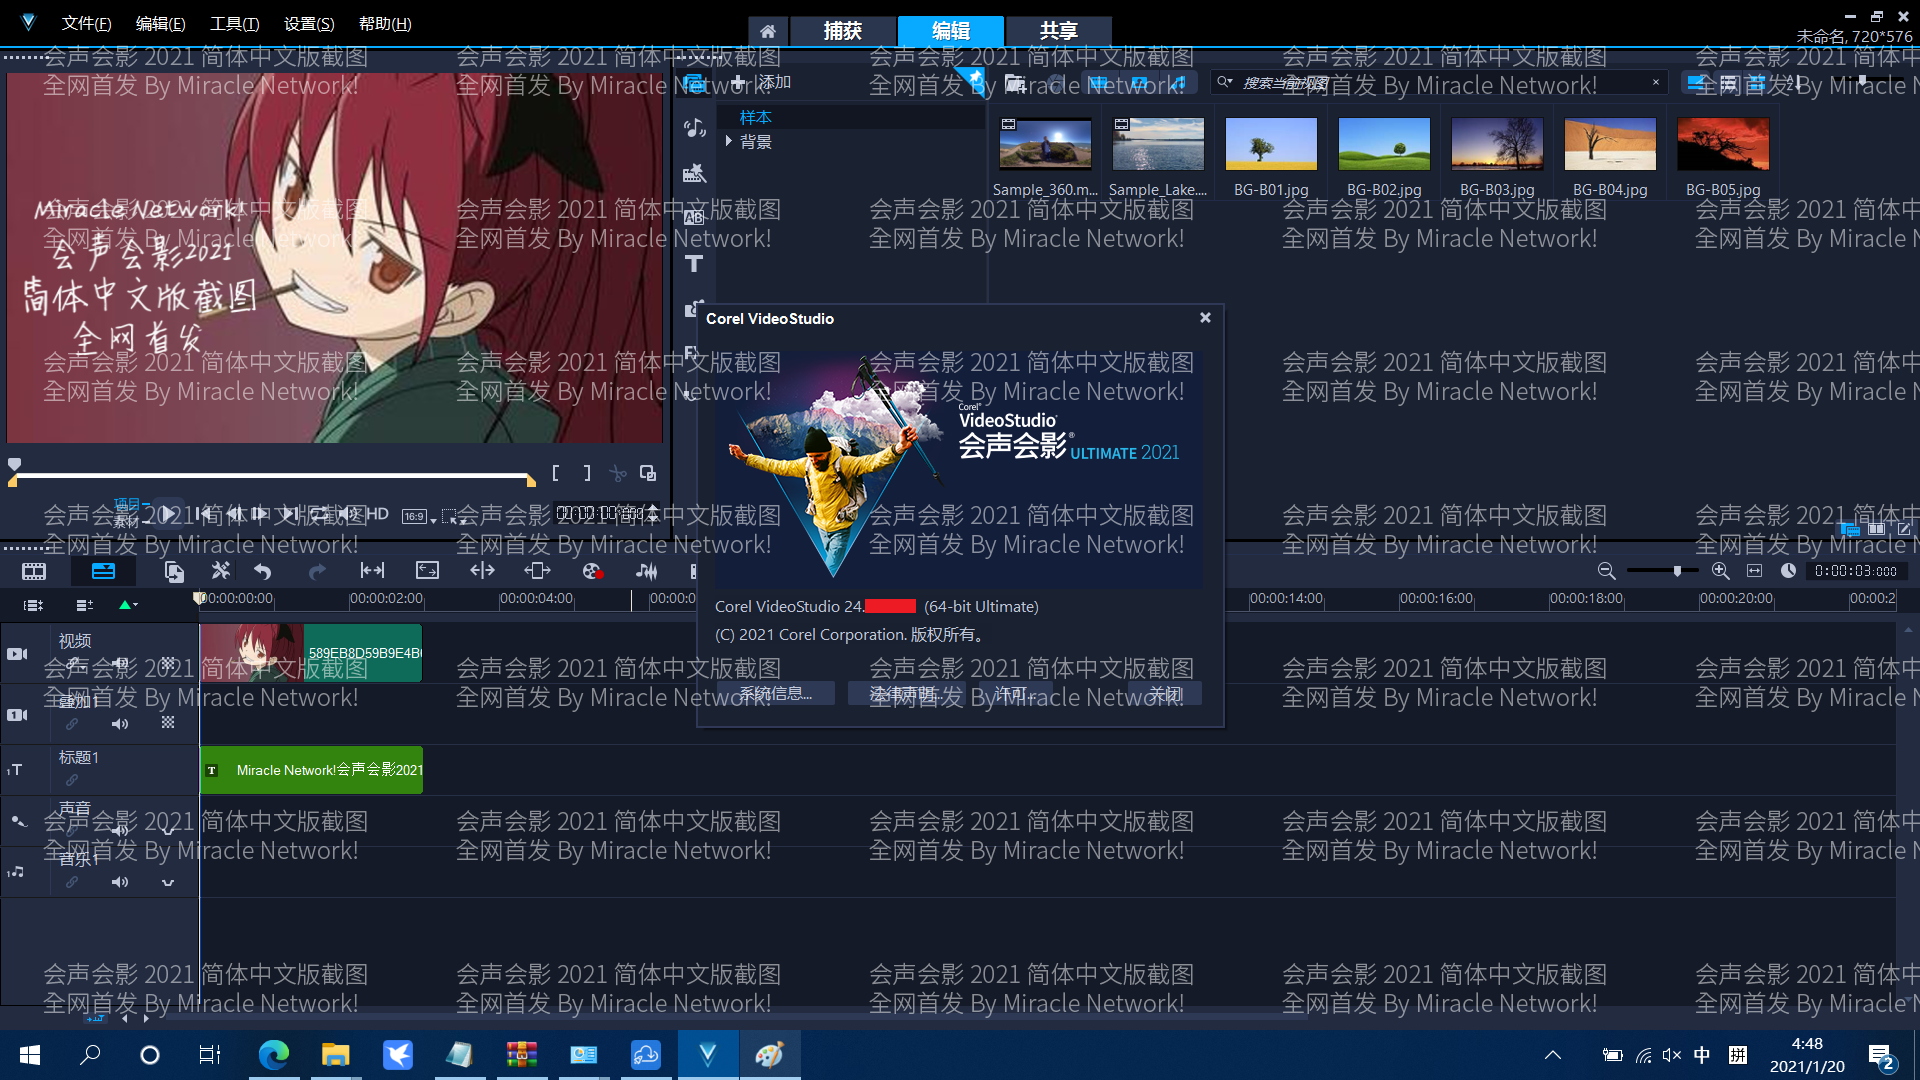Click the Redo arrow in timeline toolbar

(317, 571)
